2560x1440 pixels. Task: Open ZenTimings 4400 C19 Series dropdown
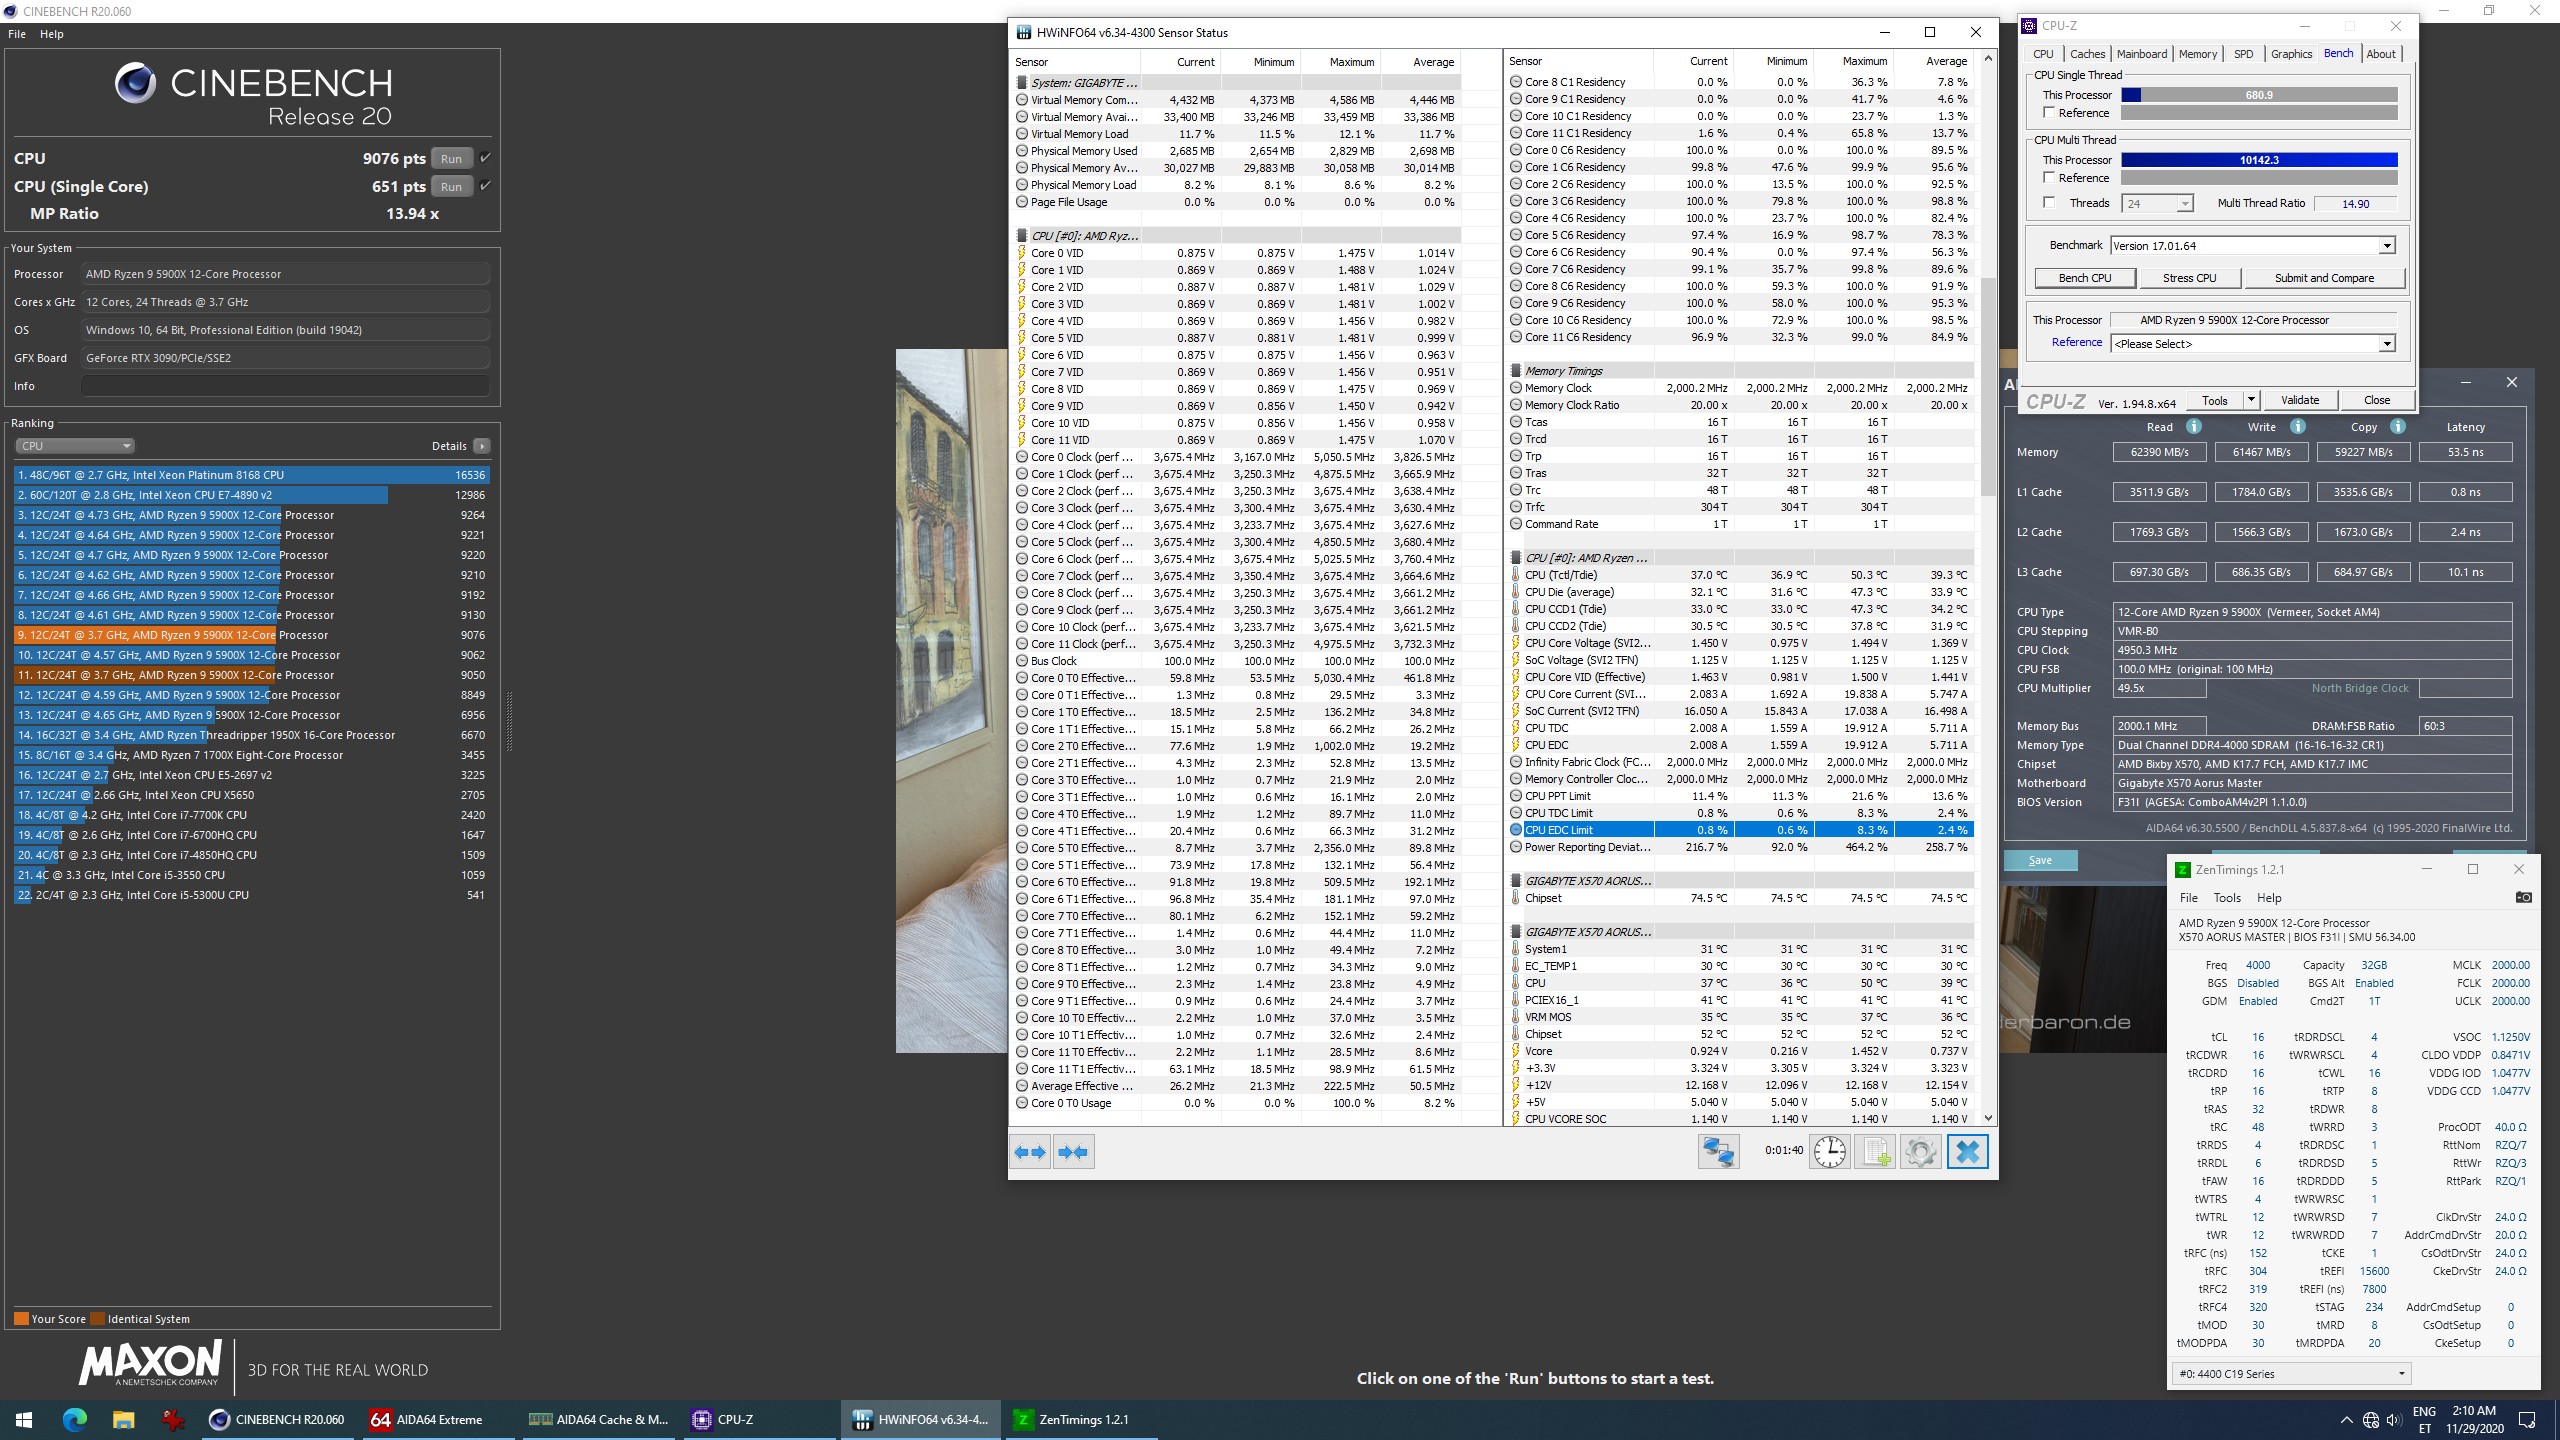[2291, 1373]
